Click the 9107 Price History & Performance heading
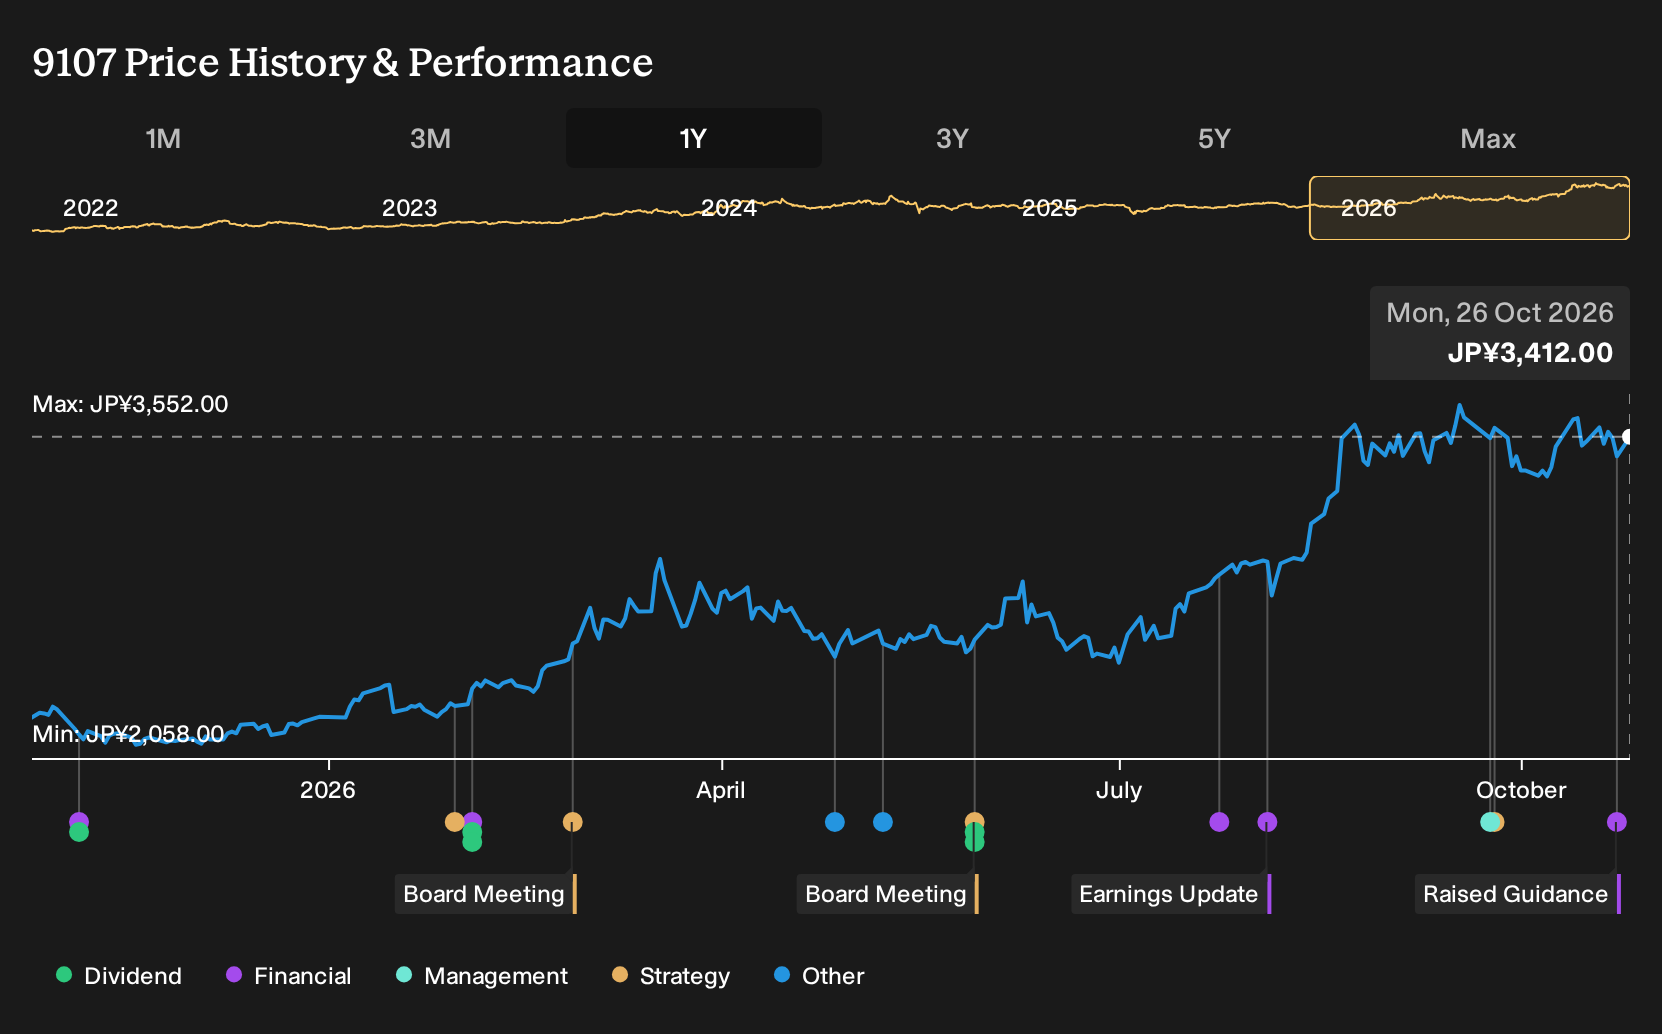 [343, 62]
